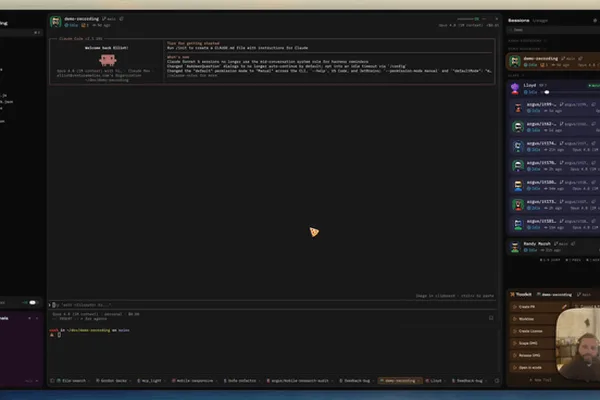Click the Claude prompt input field
Viewport: 600px width, 400px height.
coord(272,305)
